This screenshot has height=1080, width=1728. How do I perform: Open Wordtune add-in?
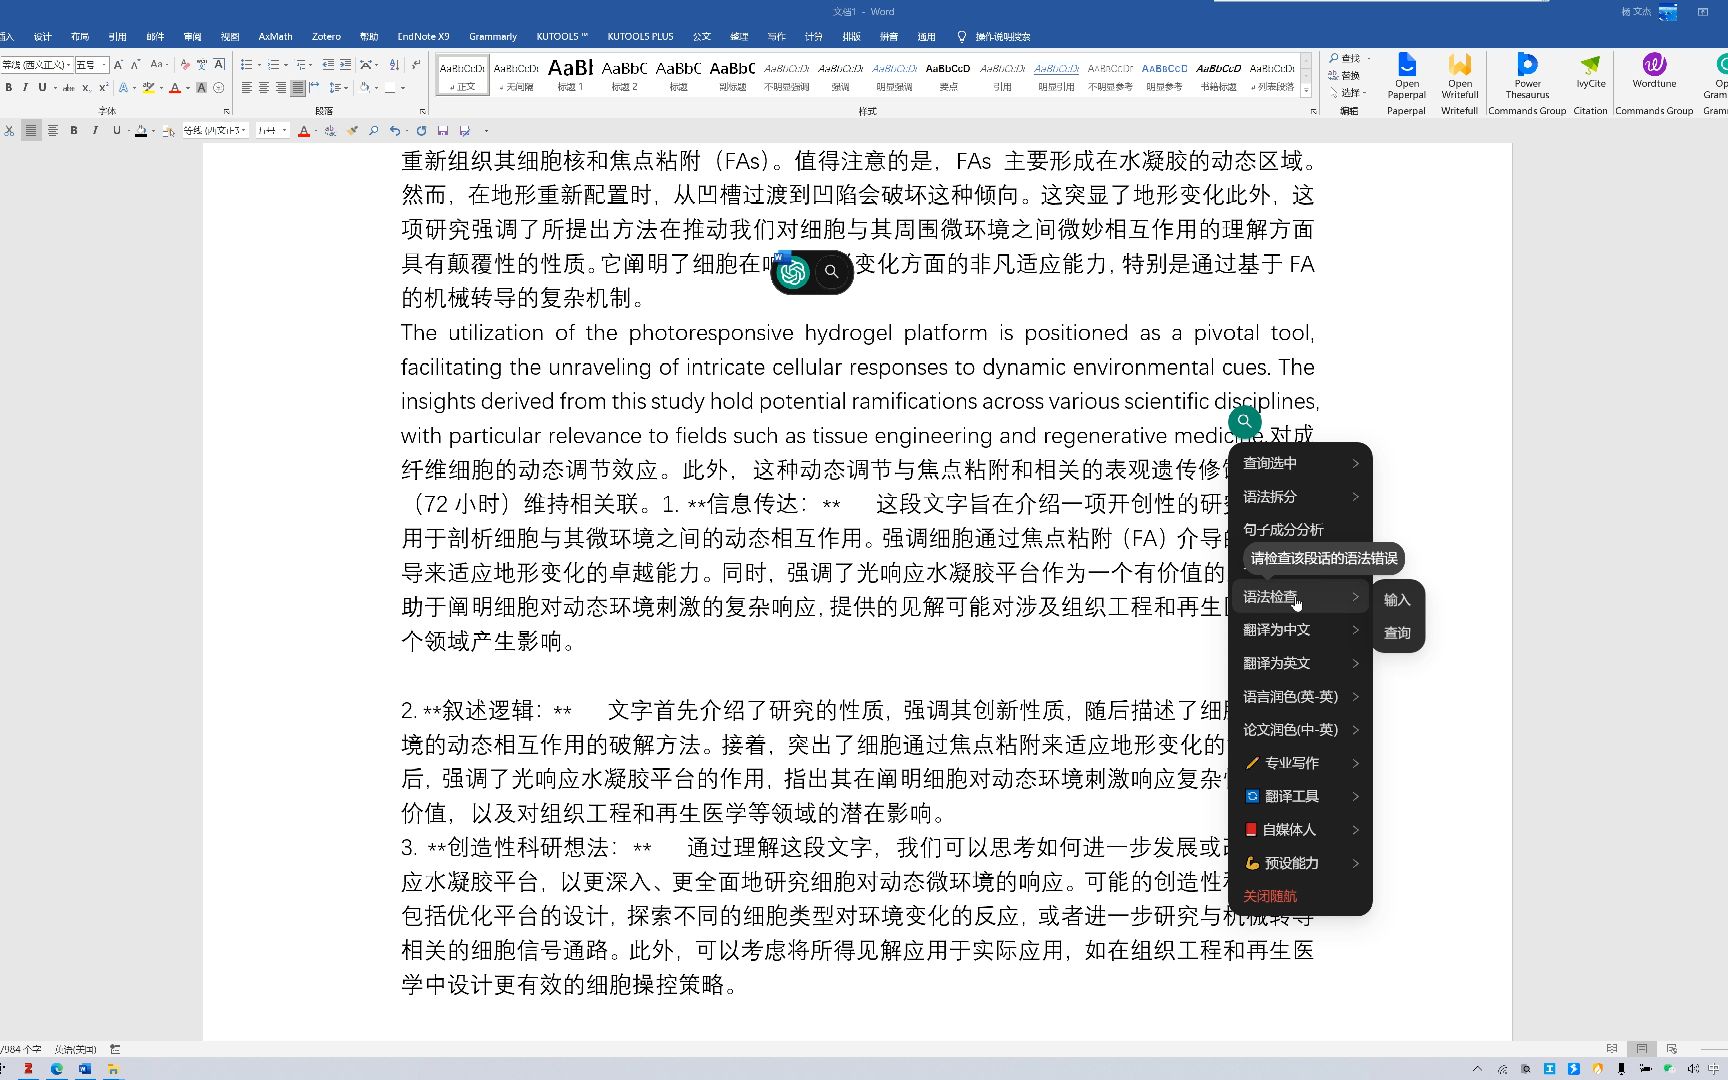(1654, 72)
